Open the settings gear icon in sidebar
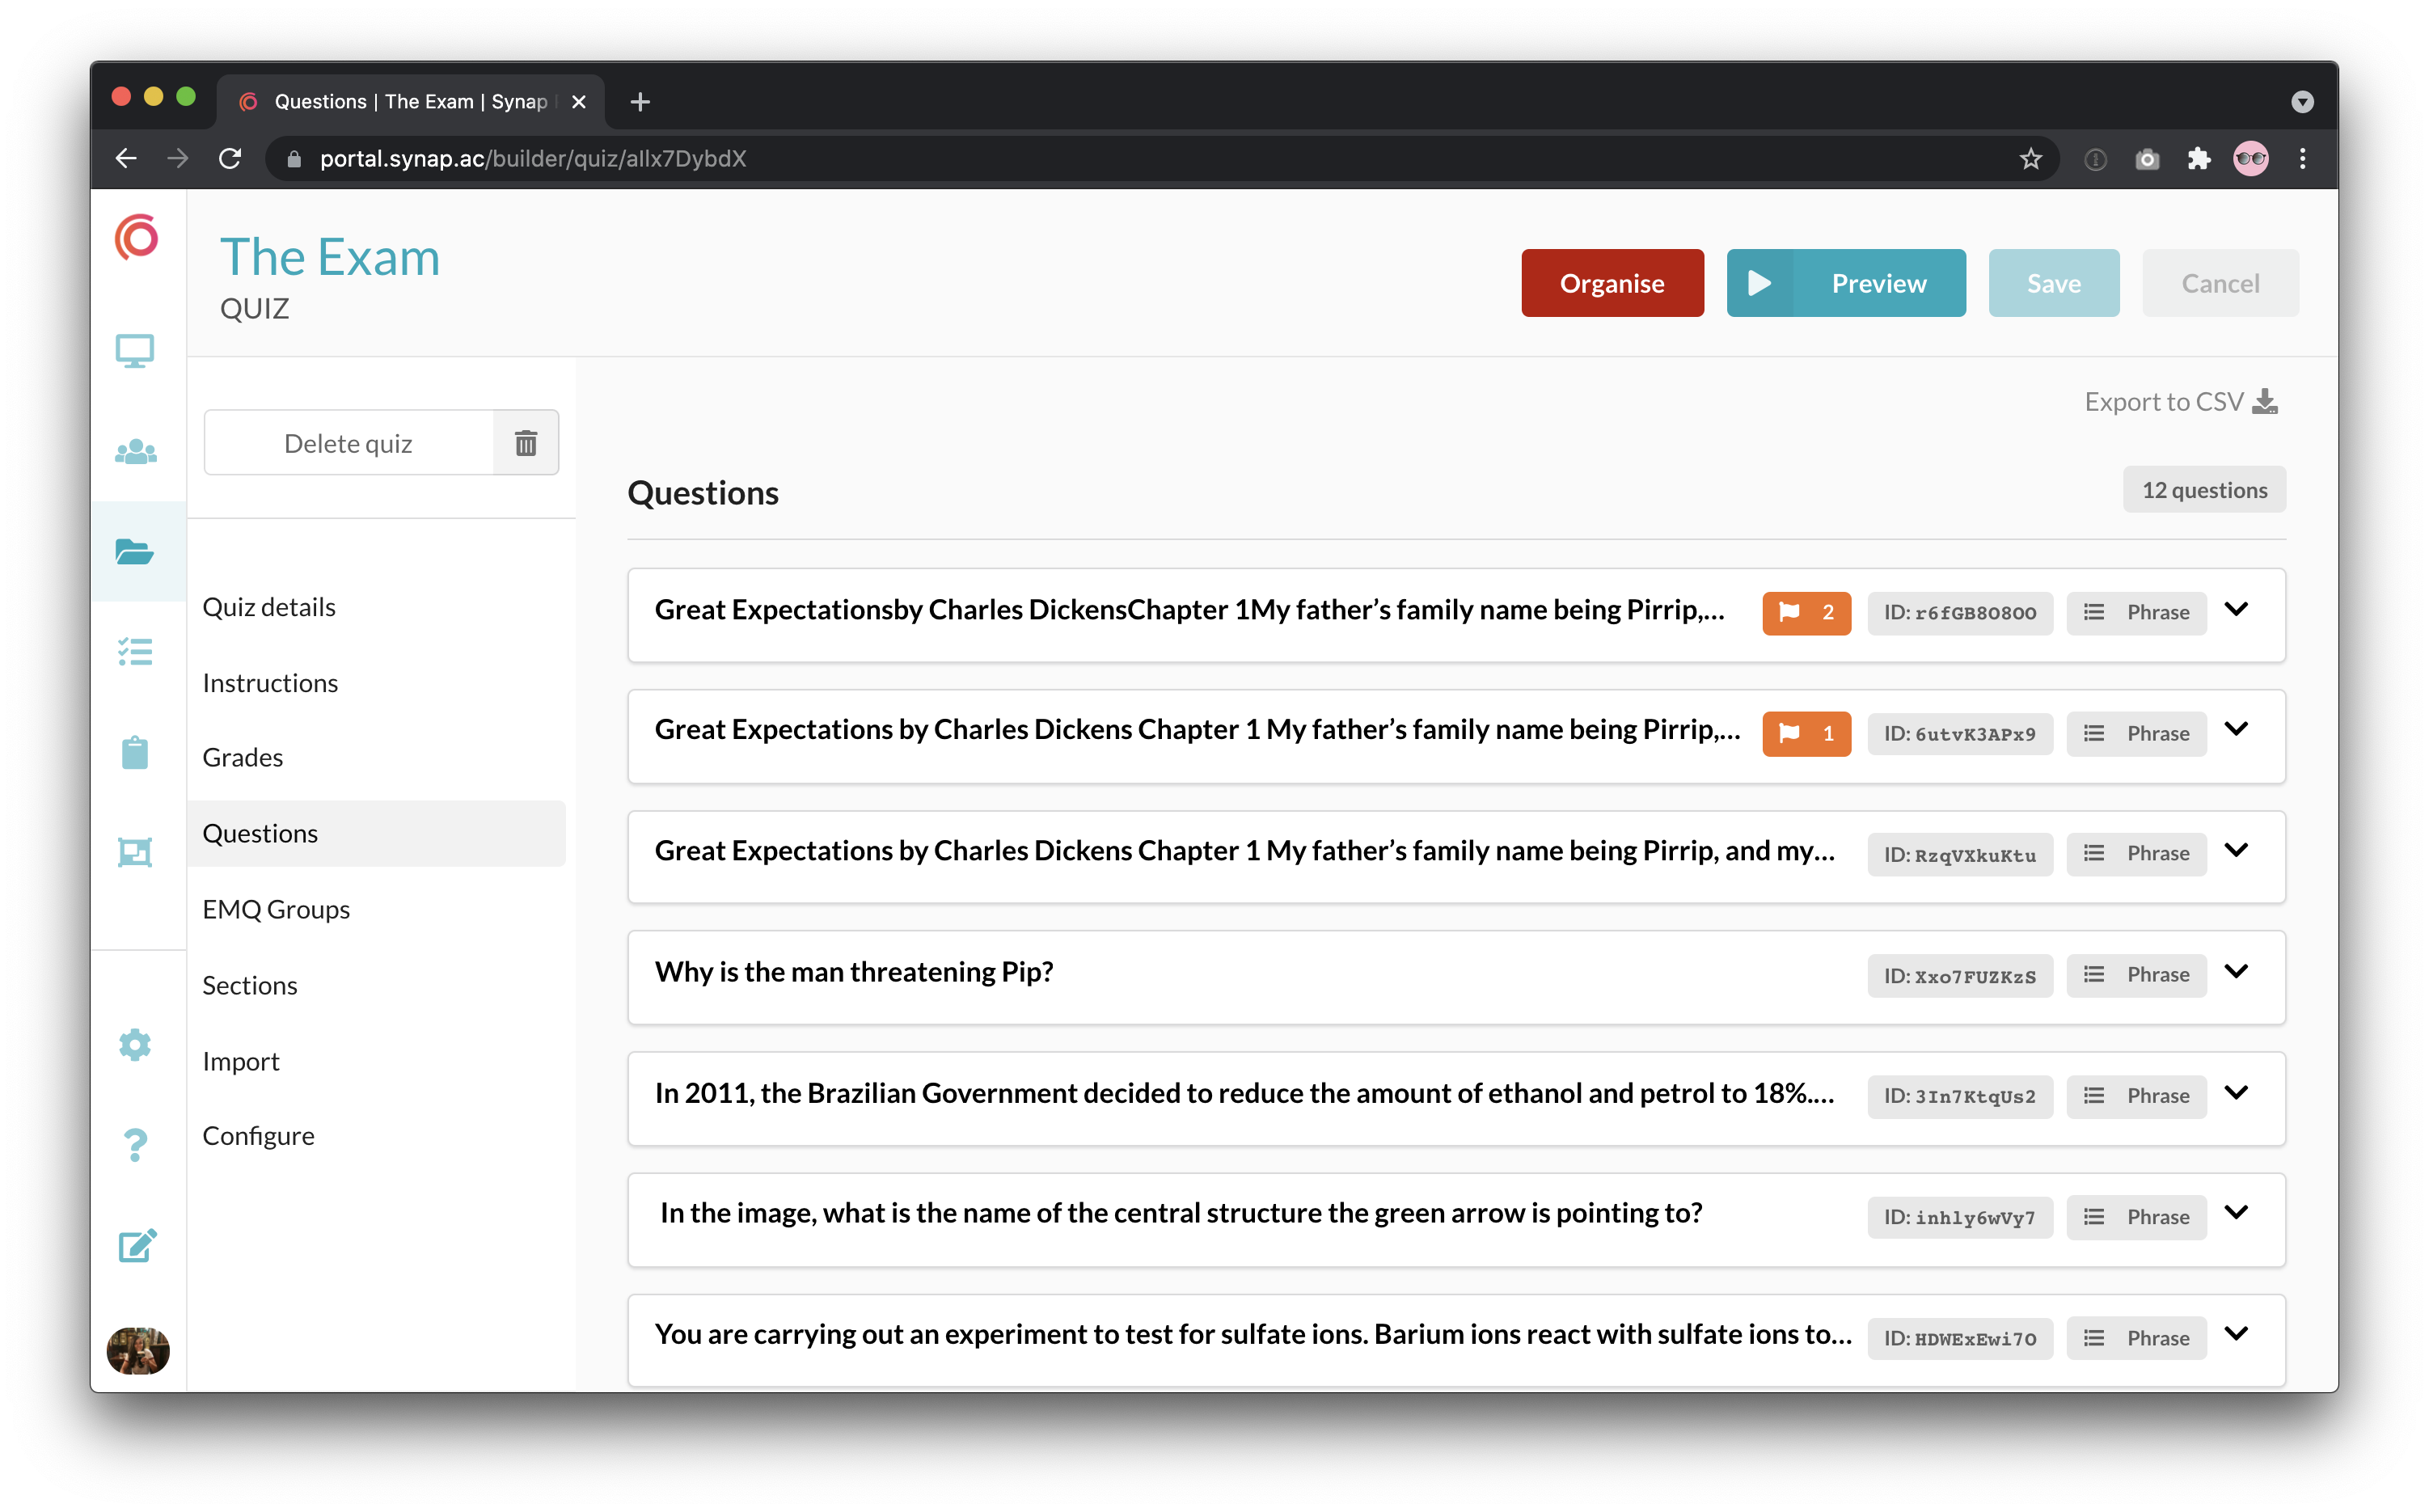Screen dimensions: 2429x1512 pyautogui.click(x=135, y=1045)
